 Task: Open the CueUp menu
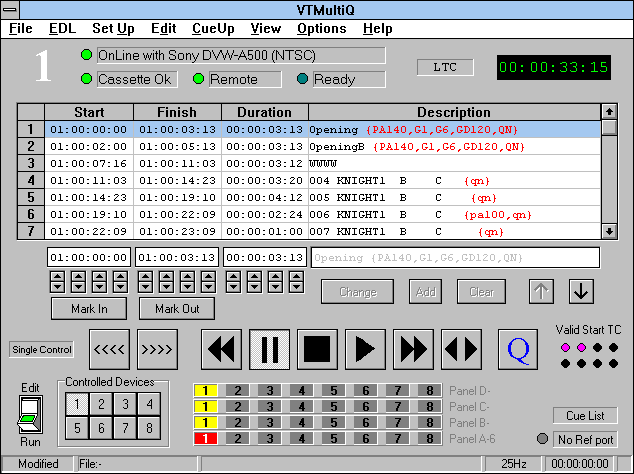pos(213,29)
